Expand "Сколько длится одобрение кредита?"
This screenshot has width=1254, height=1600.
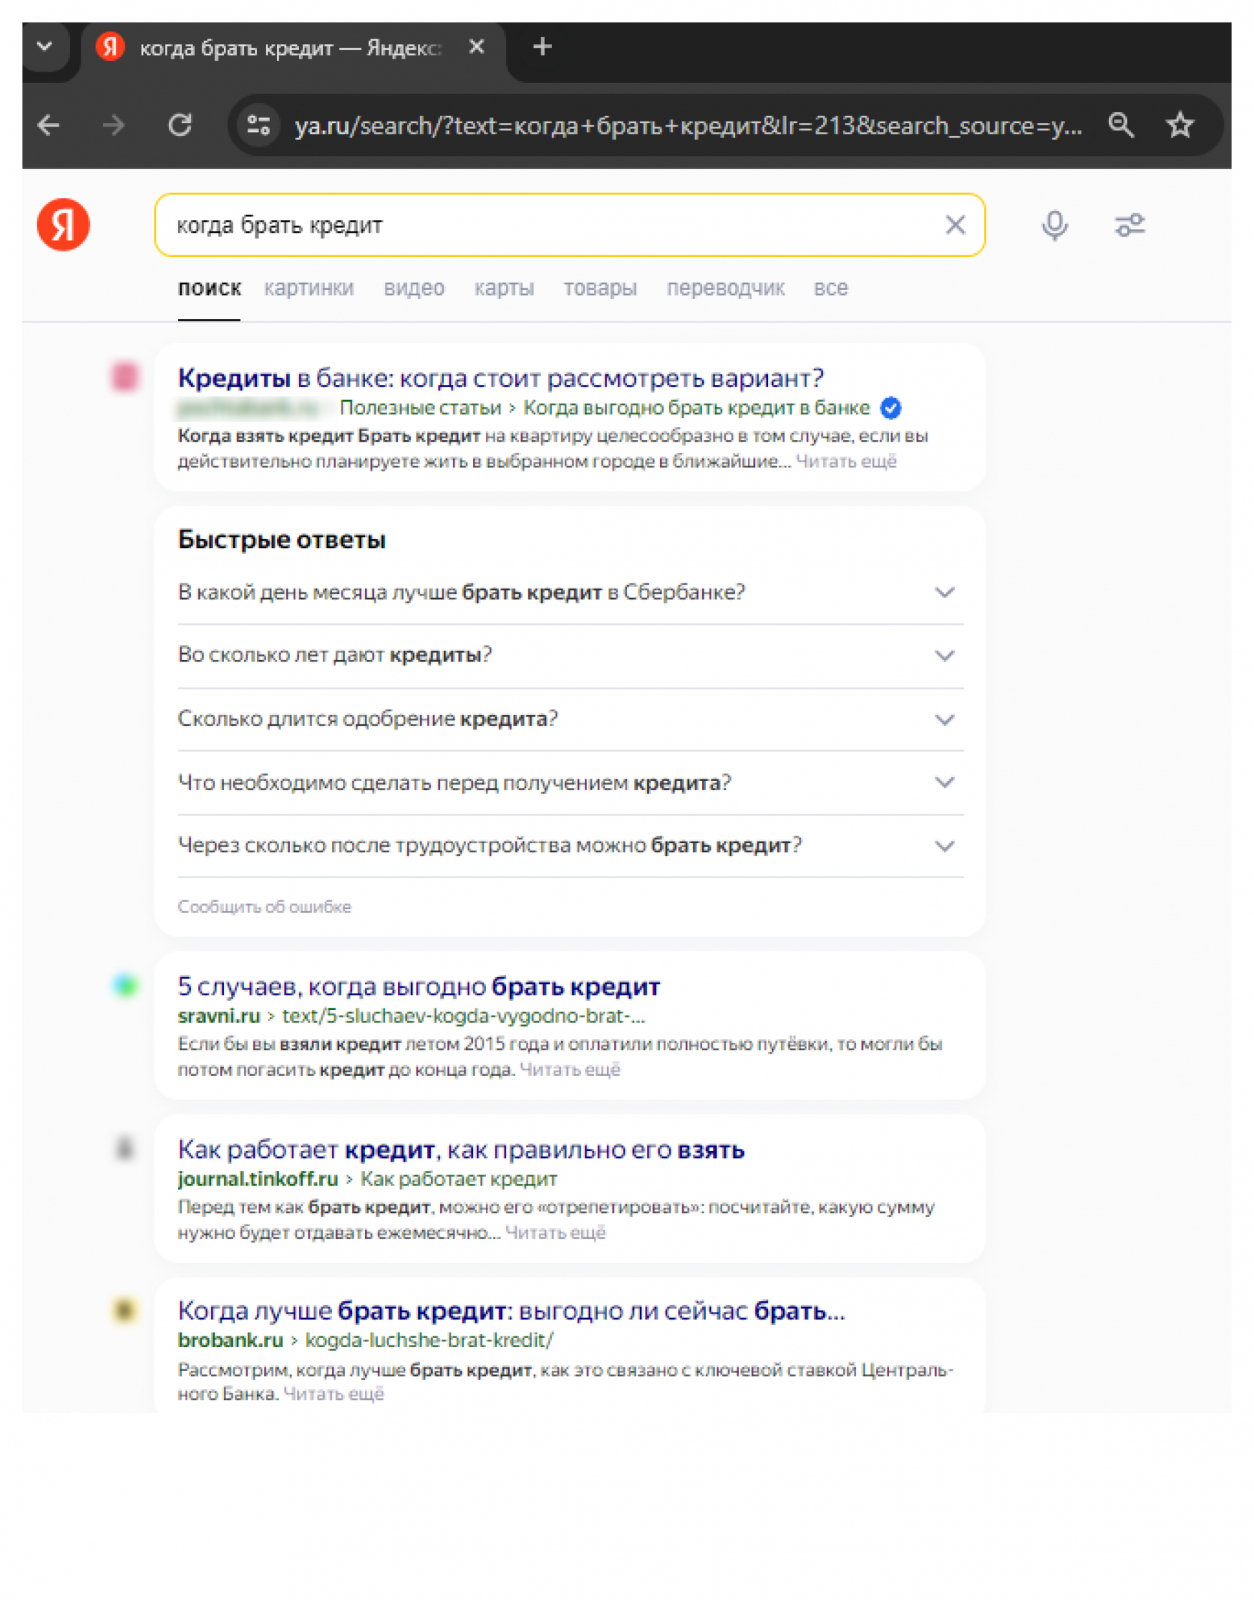point(944,720)
